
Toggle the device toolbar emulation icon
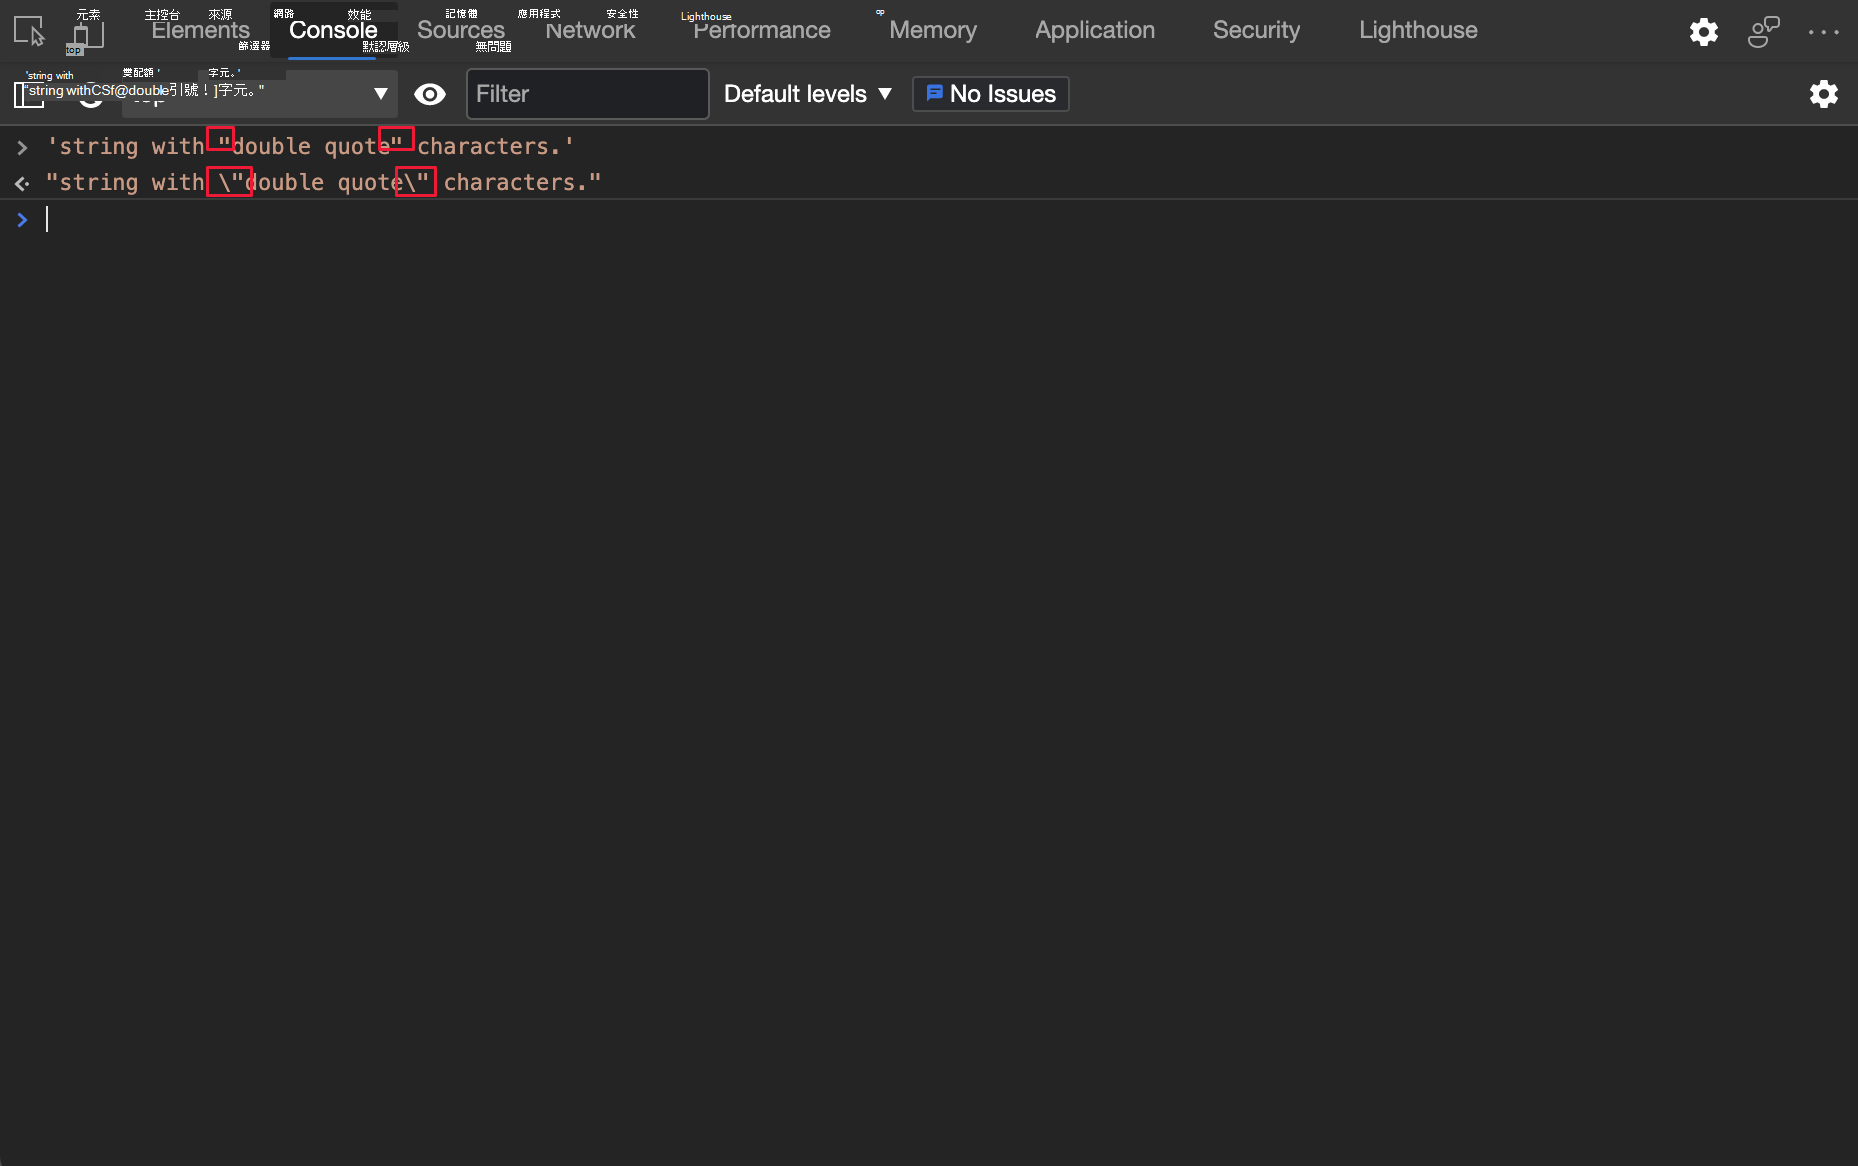click(86, 31)
